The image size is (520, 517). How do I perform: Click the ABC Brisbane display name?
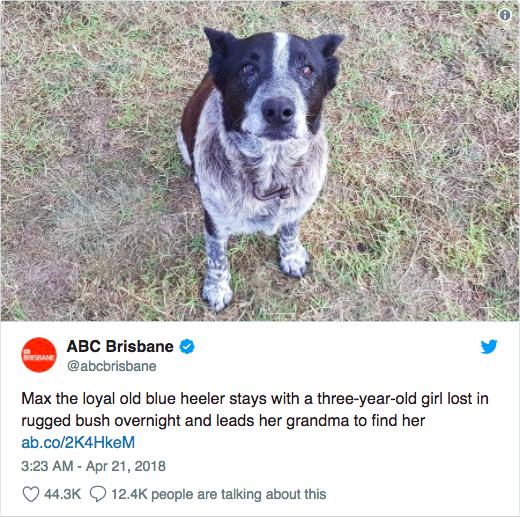pyautogui.click(x=120, y=346)
